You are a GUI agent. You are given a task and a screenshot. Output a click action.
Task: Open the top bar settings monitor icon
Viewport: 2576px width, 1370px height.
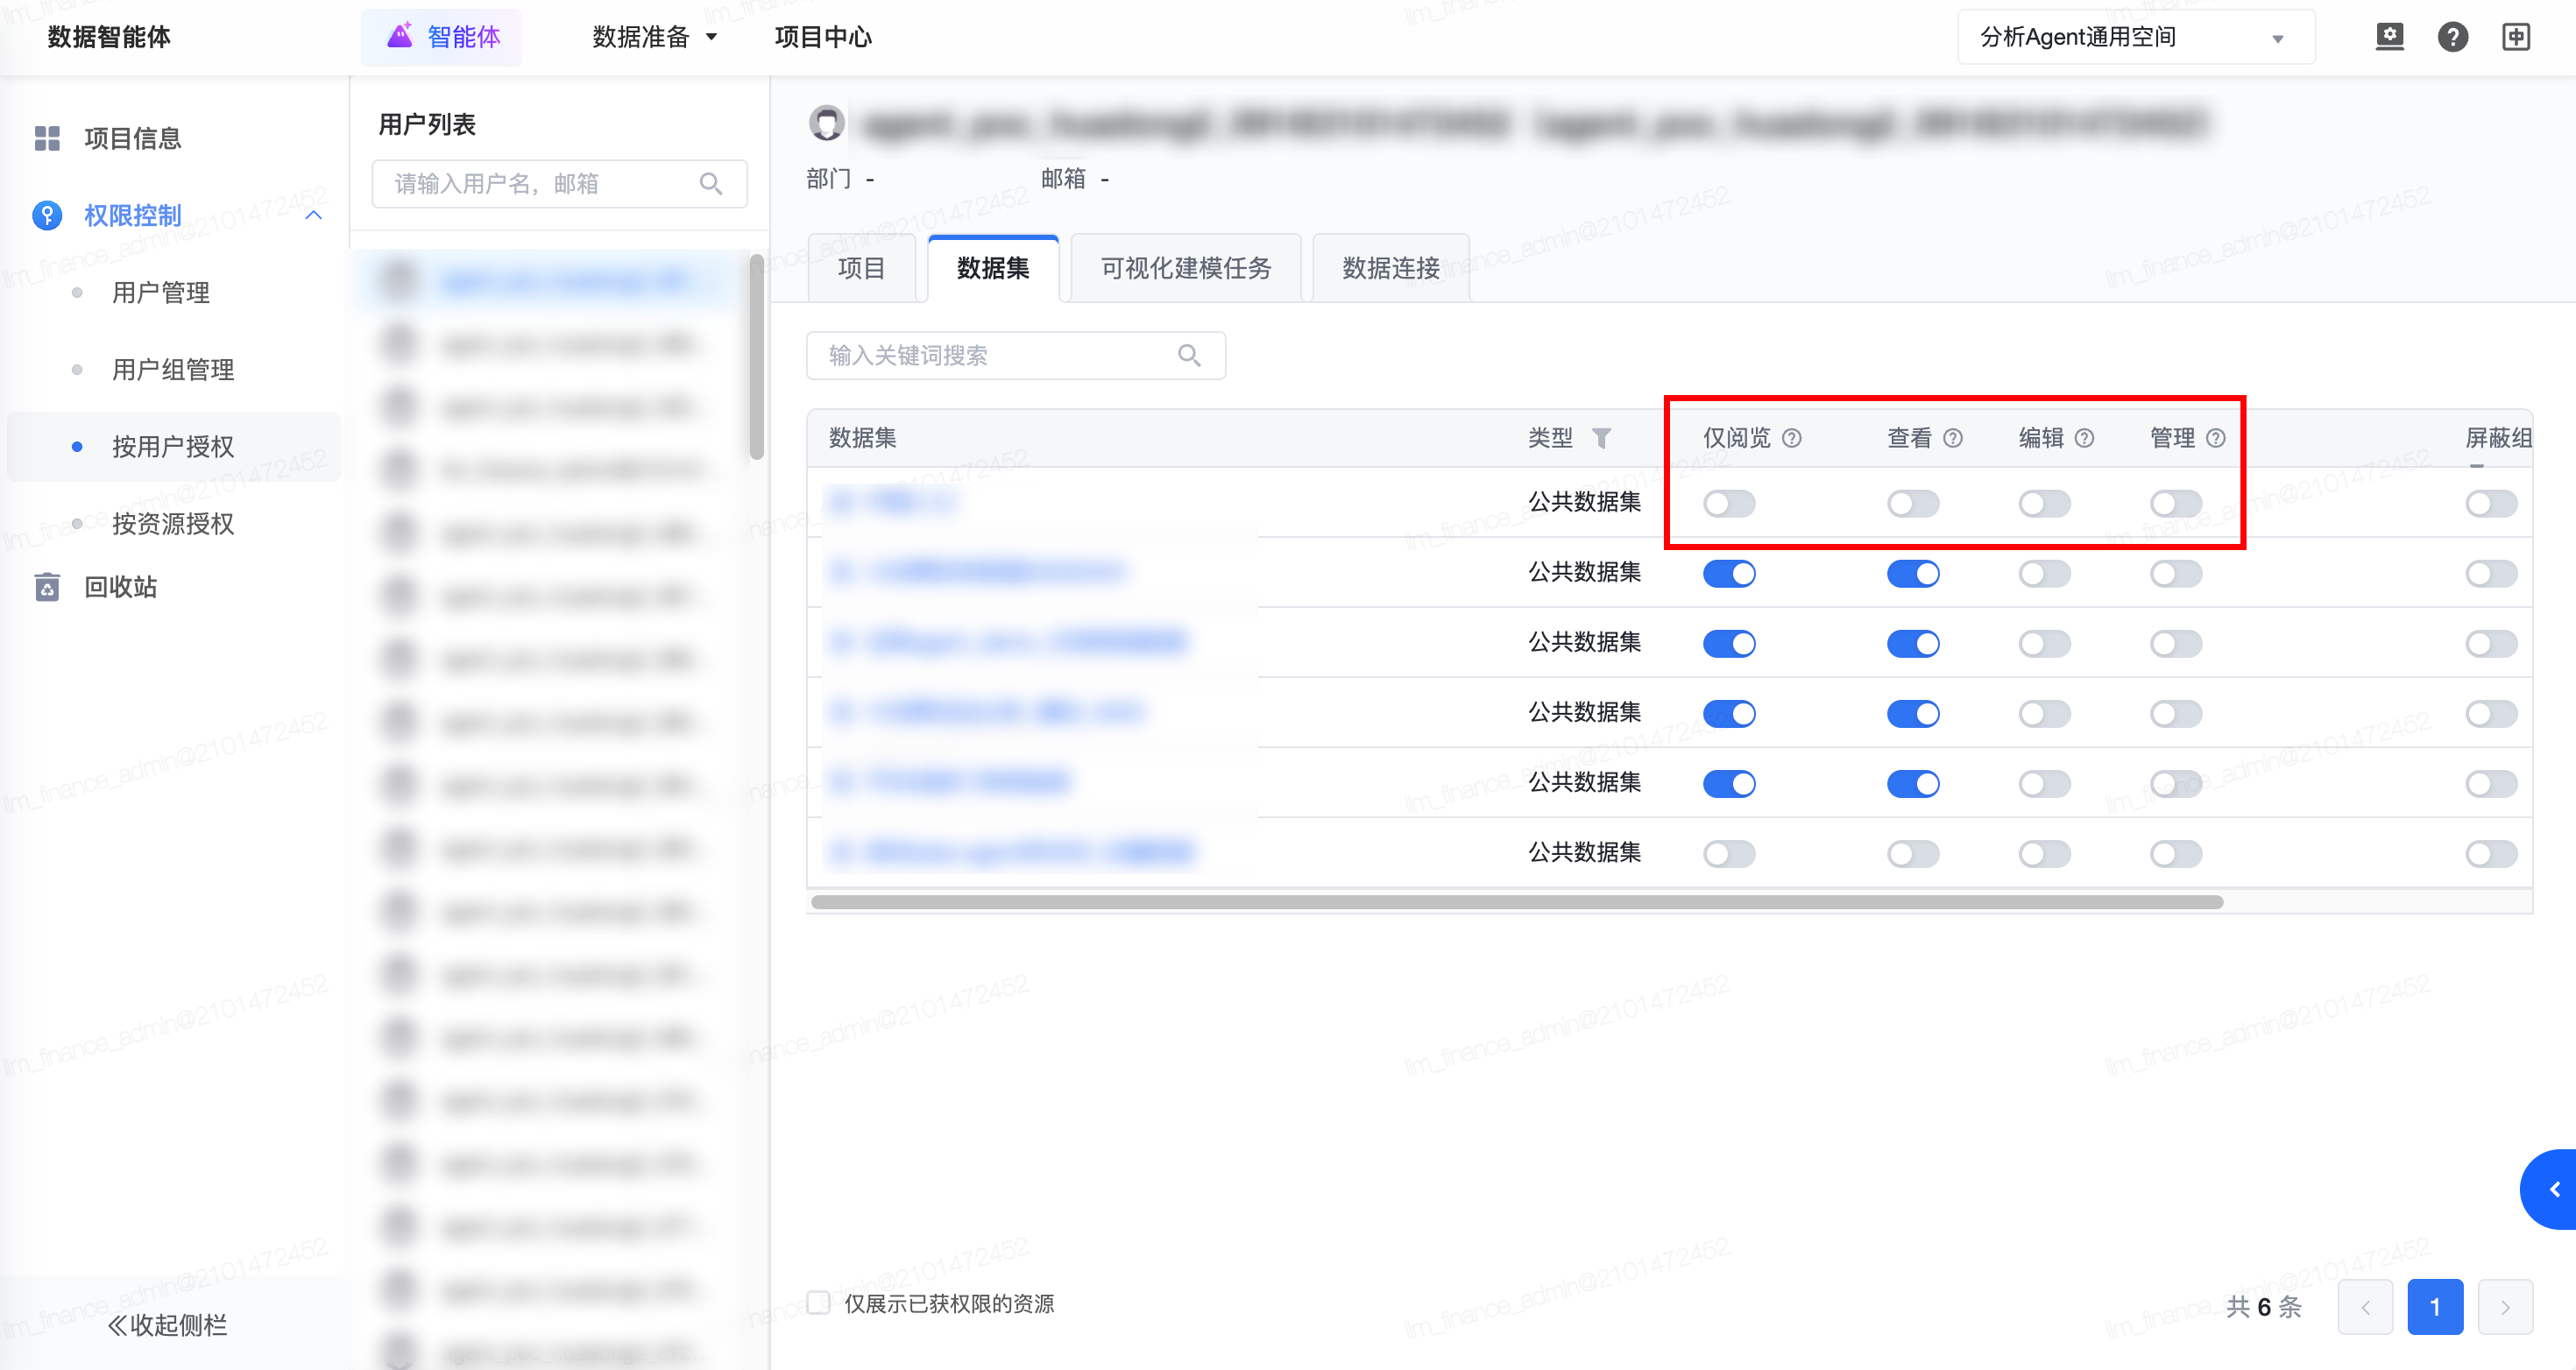[x=2390, y=37]
